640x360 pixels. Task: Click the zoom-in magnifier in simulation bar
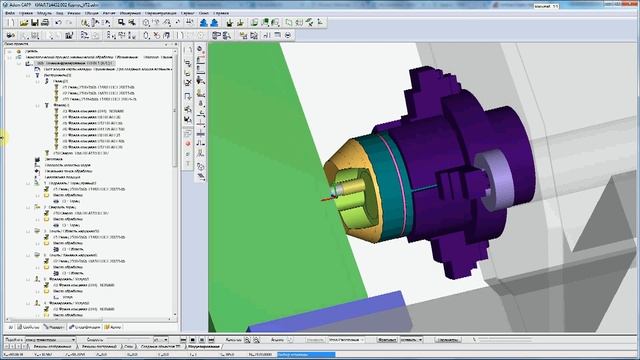click(247, 340)
